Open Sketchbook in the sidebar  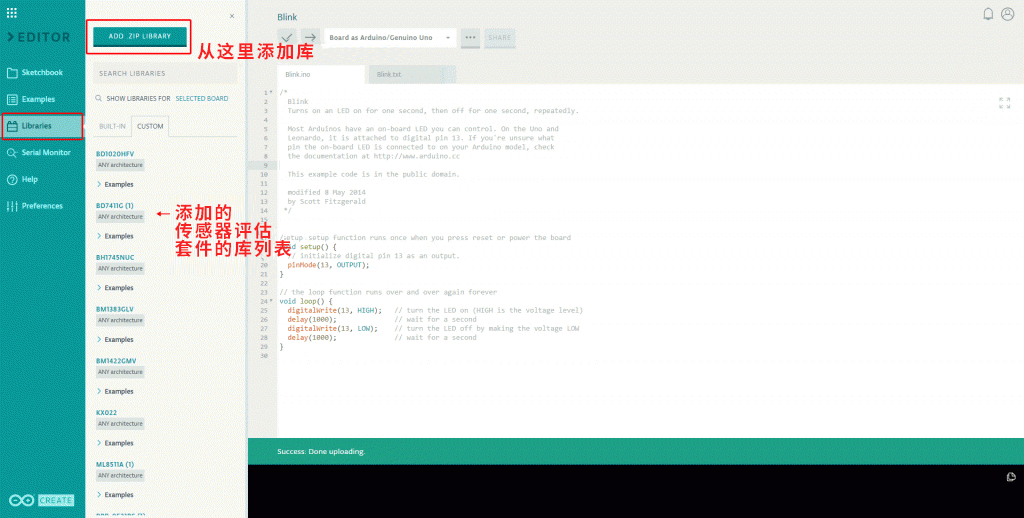click(x=42, y=73)
